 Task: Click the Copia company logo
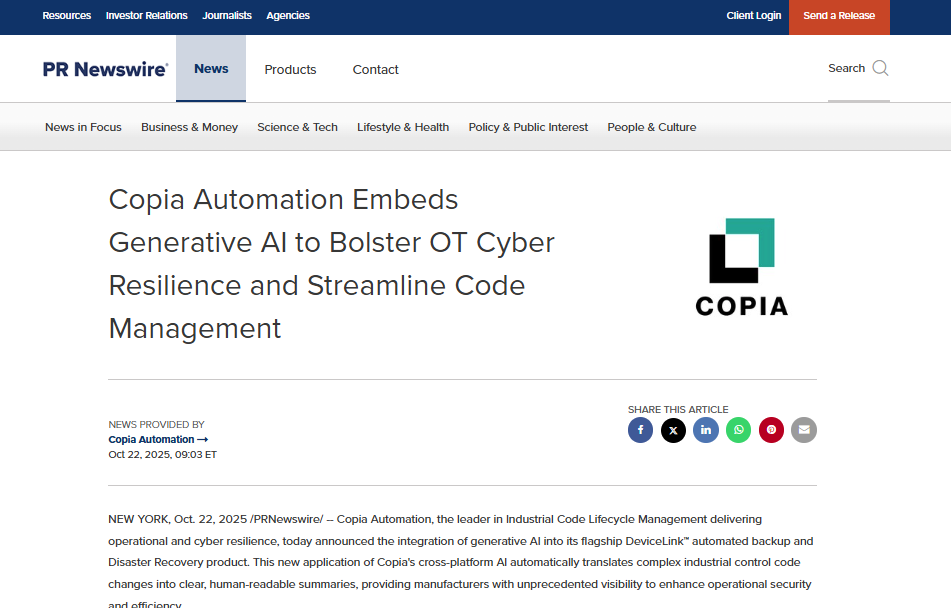742,267
